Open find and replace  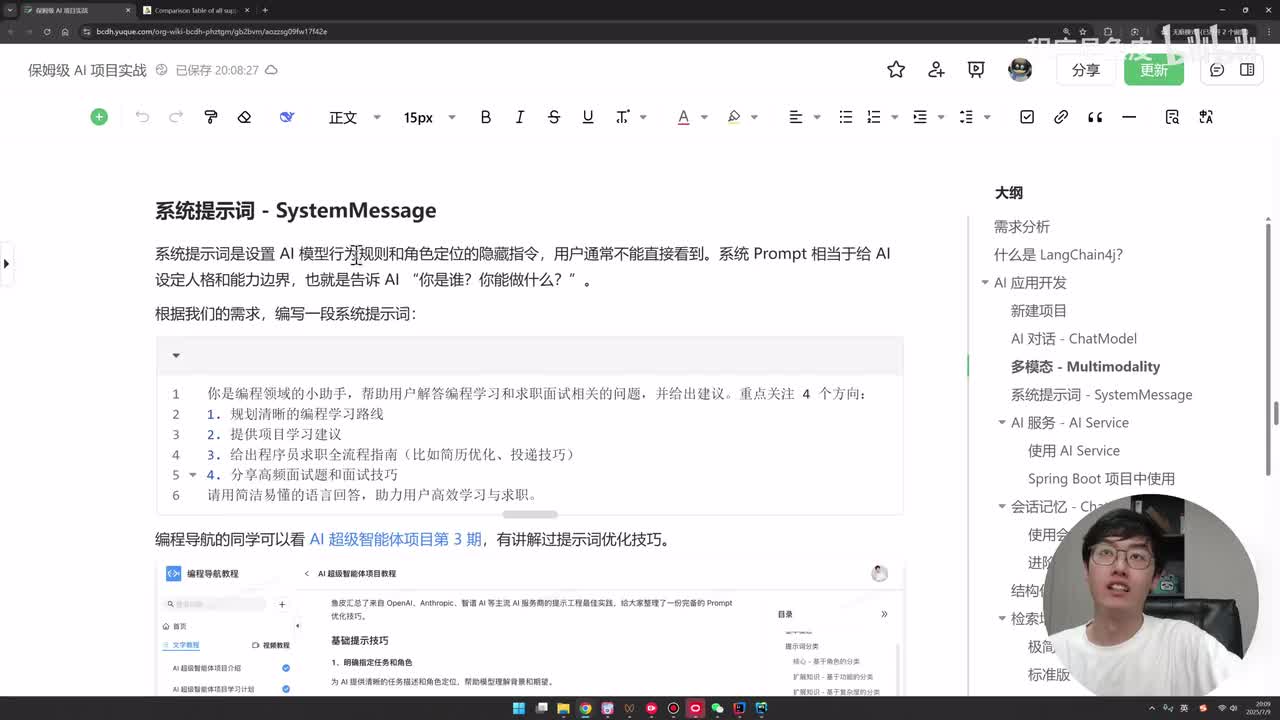(1172, 117)
